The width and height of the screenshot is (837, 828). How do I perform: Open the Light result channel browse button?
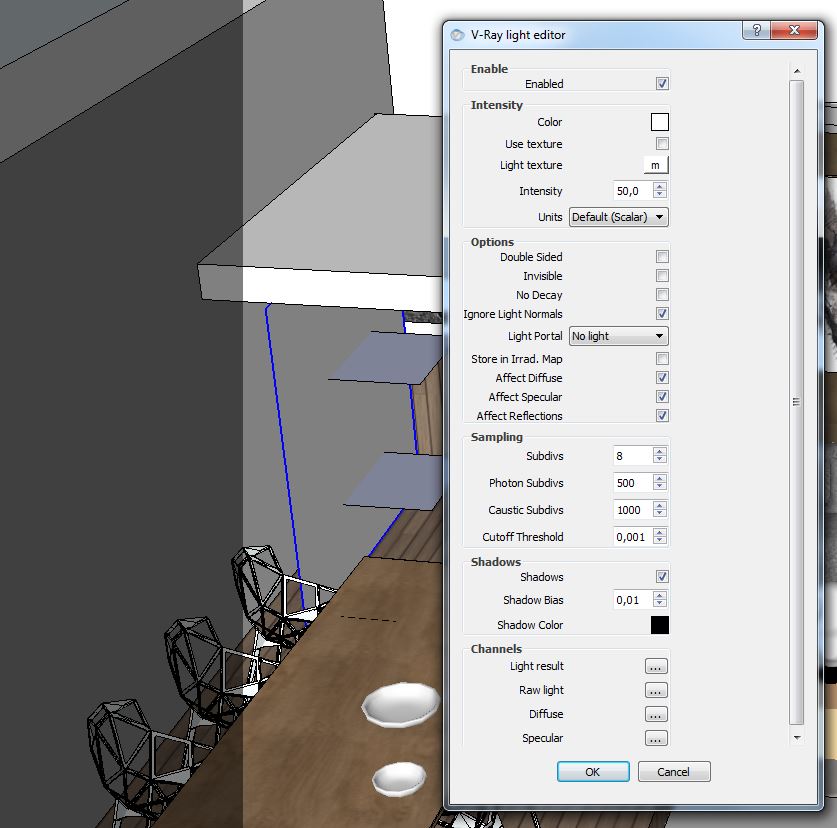pyautogui.click(x=656, y=666)
